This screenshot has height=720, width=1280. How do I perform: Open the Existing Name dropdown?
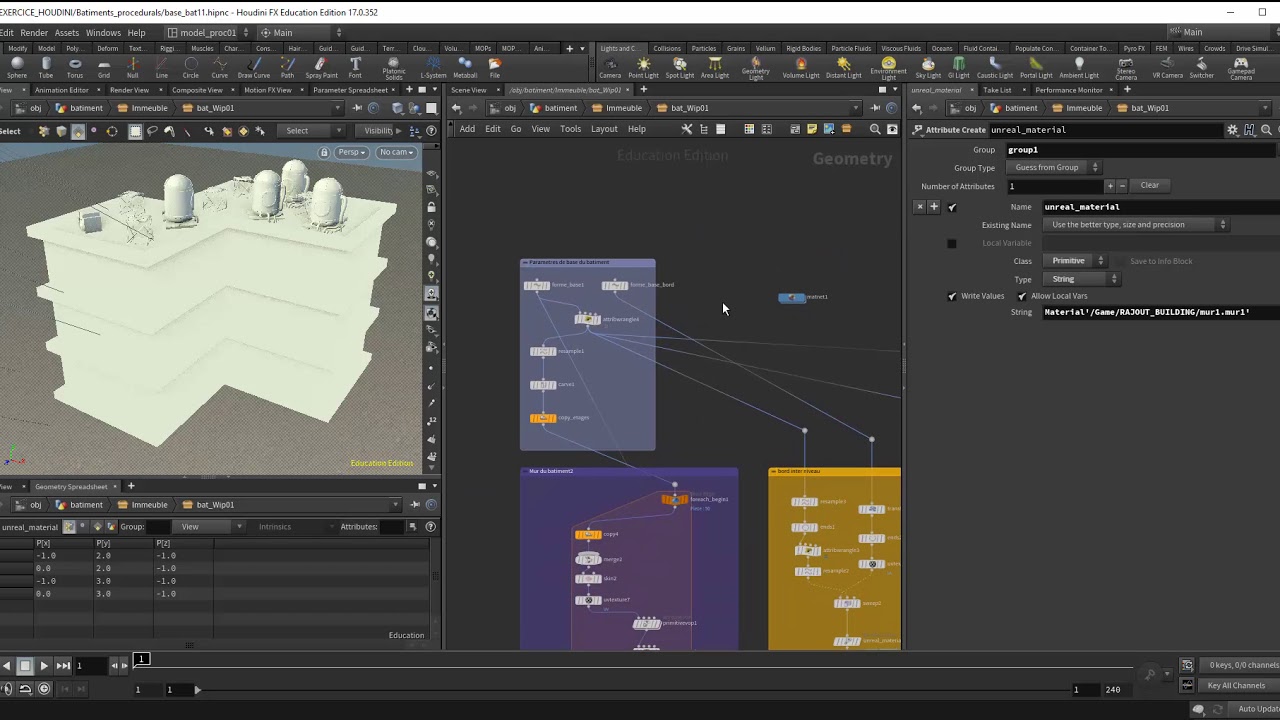tap(1137, 225)
